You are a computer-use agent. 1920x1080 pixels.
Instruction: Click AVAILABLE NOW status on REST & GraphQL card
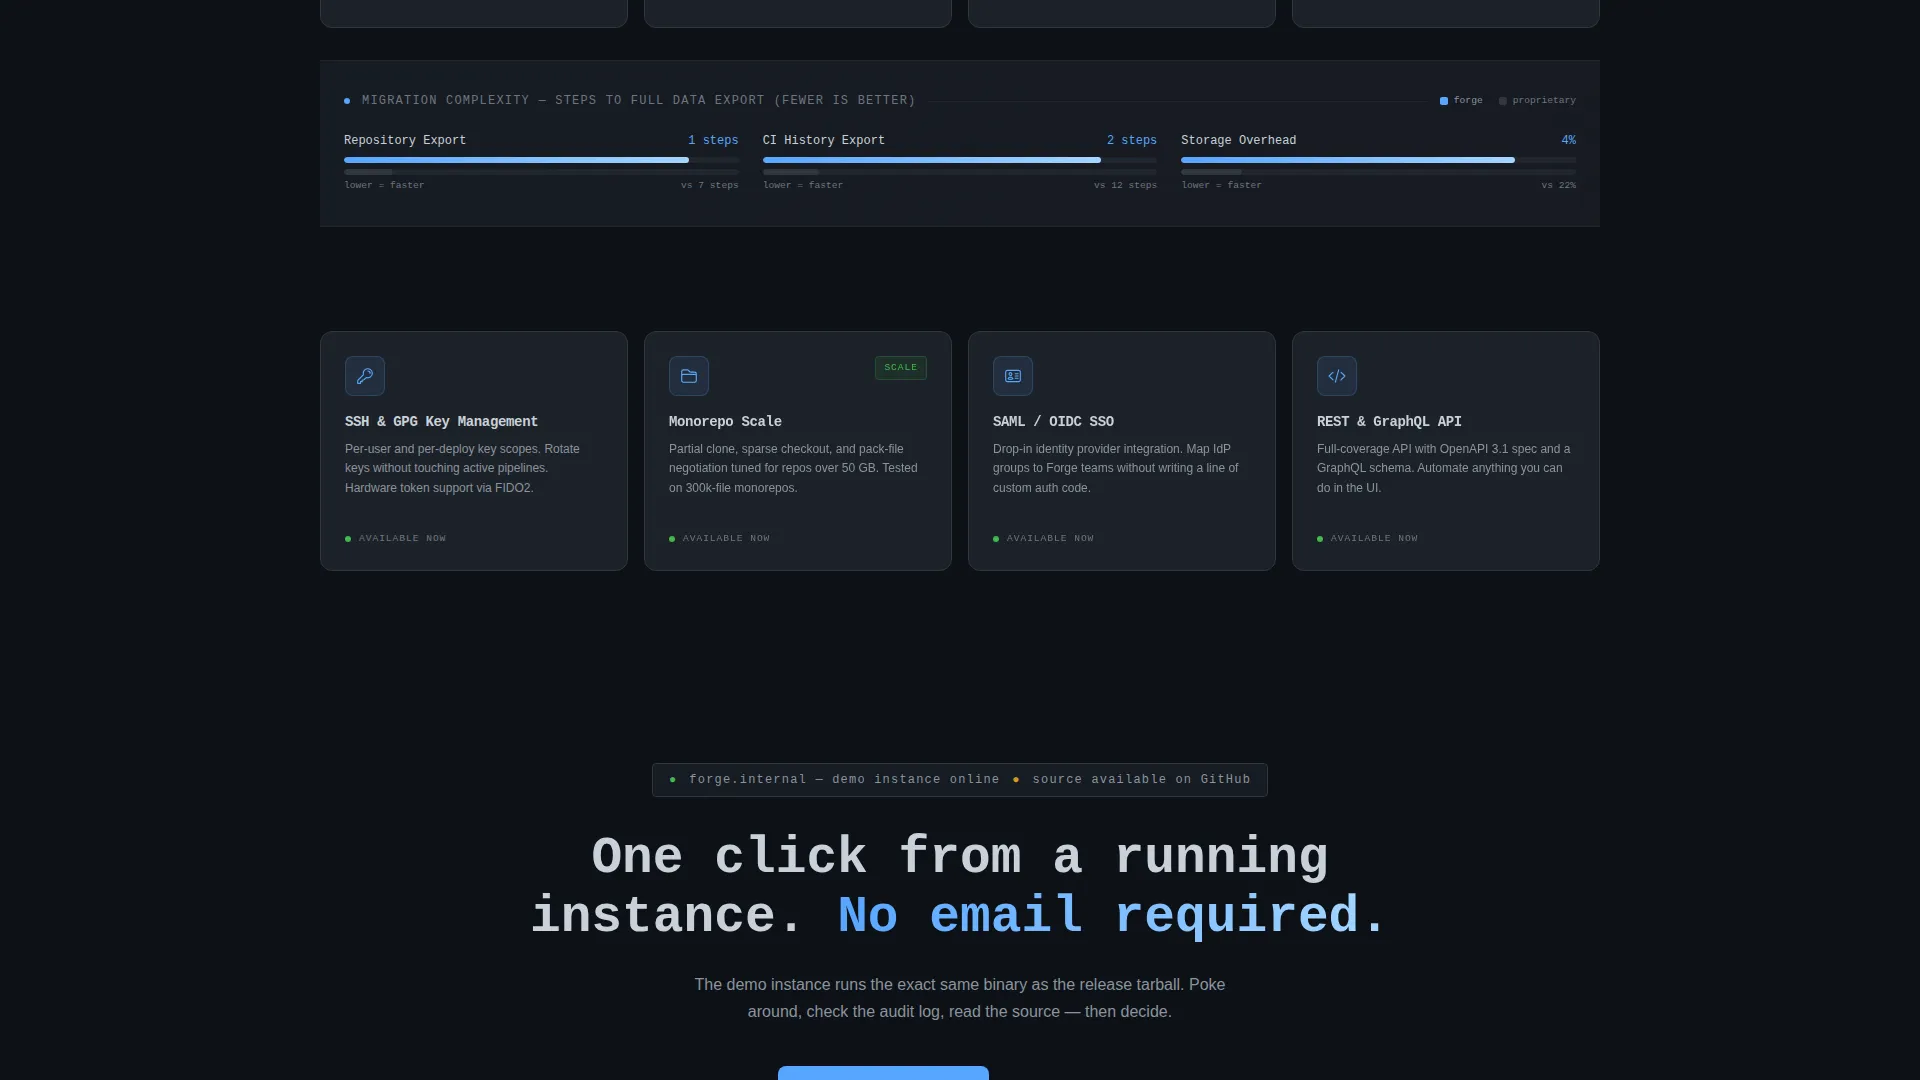click(1368, 539)
